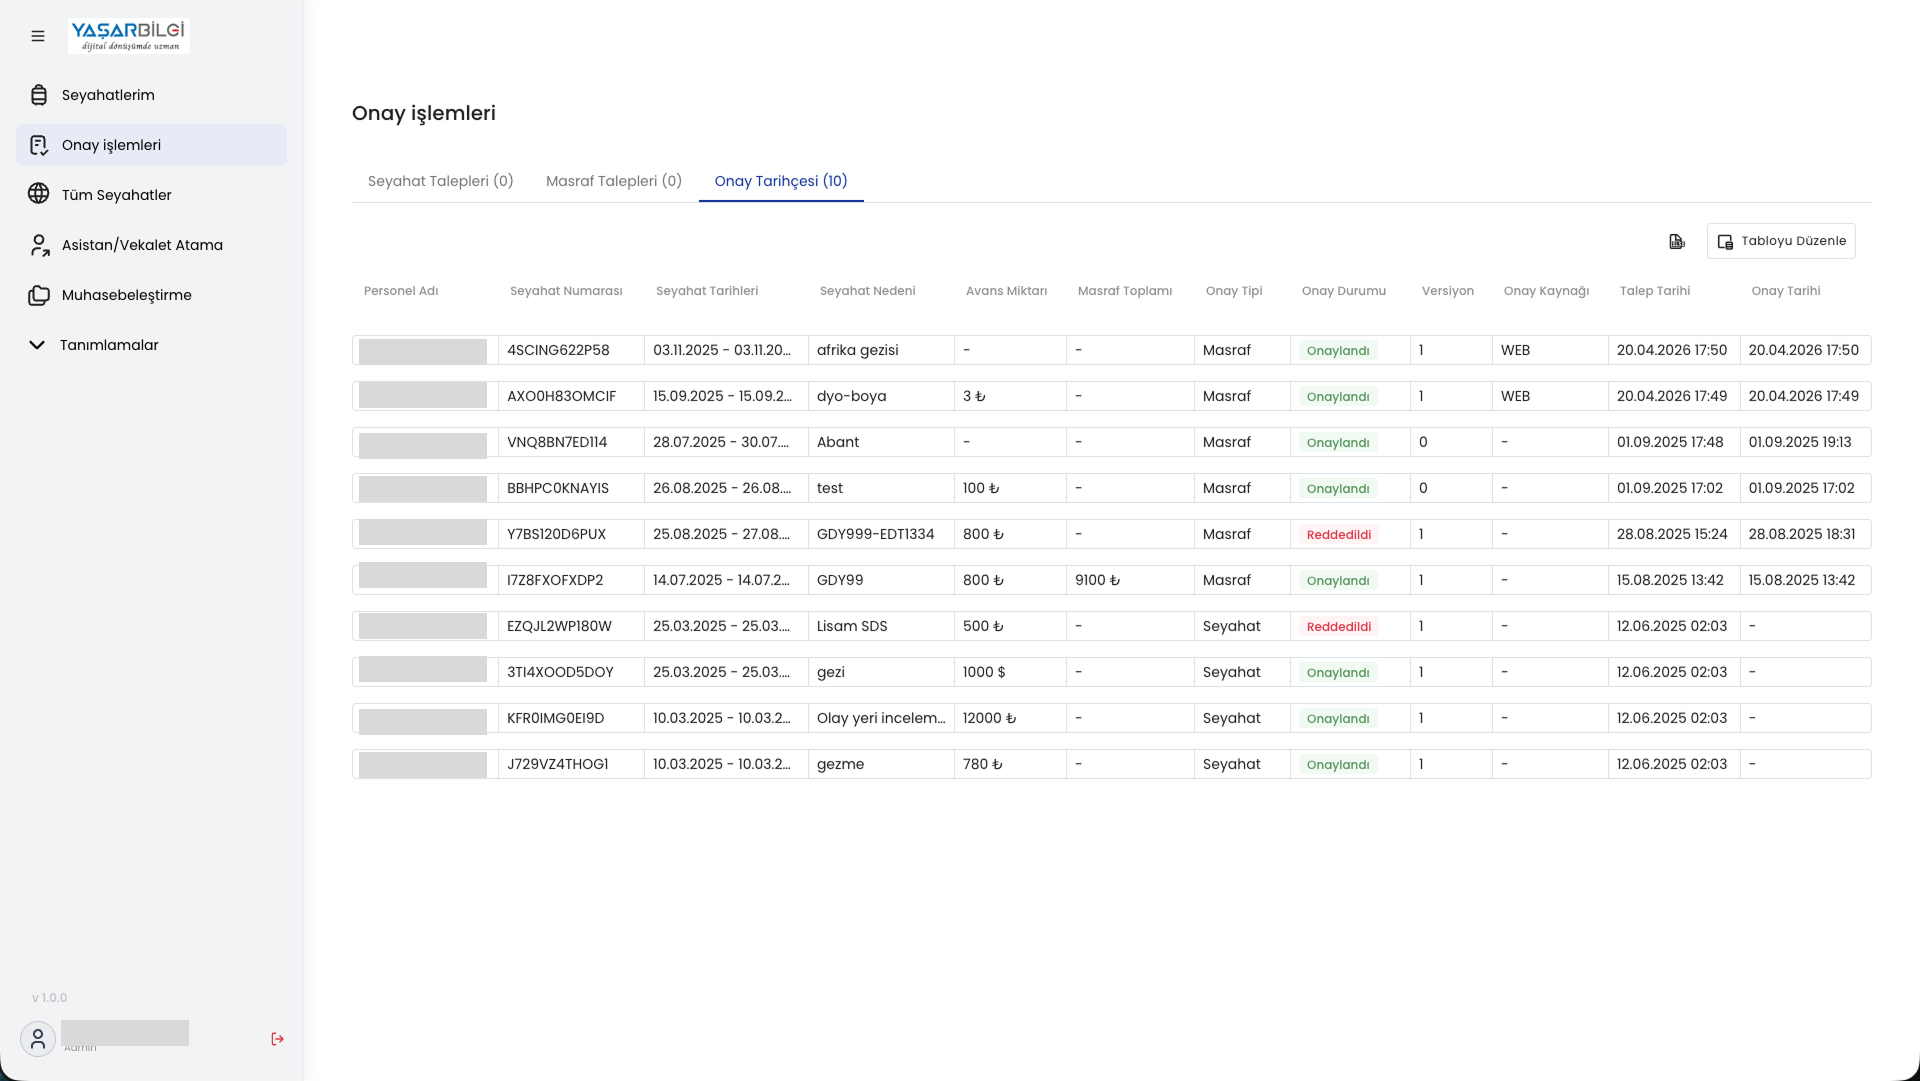Sort by Seyahat Tarihleri column header

707,291
